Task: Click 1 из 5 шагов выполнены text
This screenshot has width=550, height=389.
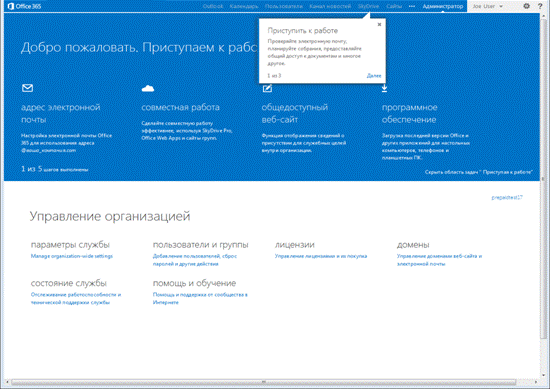Action: point(55,169)
